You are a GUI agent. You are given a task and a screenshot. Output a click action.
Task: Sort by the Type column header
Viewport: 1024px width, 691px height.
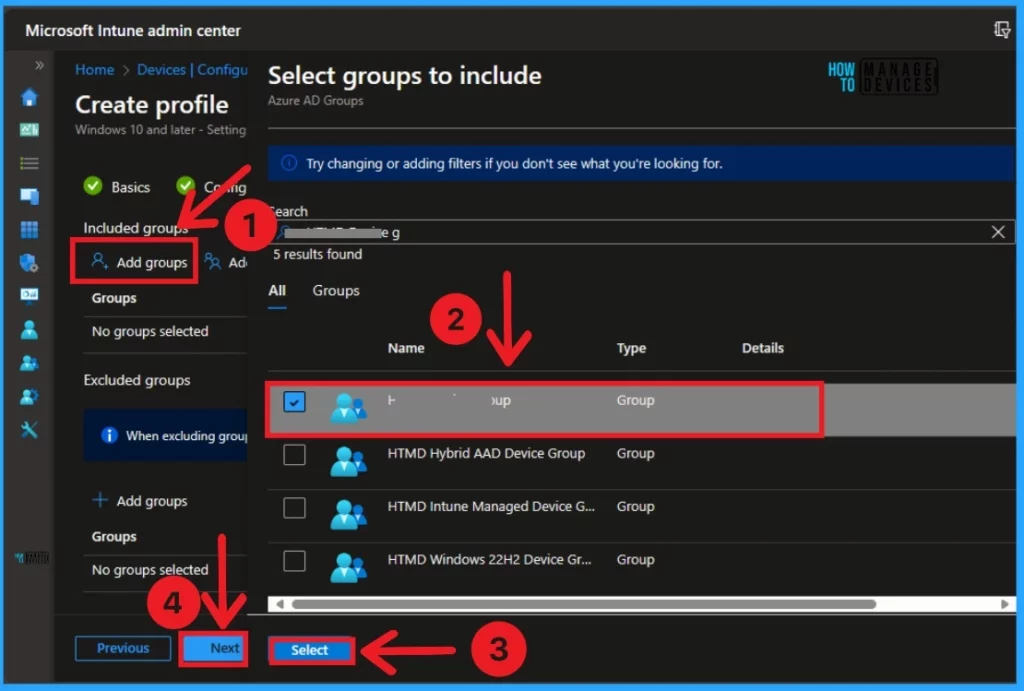coord(631,348)
